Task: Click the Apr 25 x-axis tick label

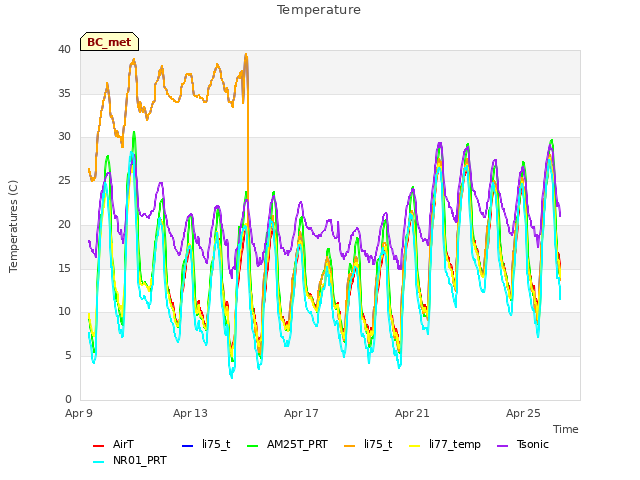Action: 523,413
